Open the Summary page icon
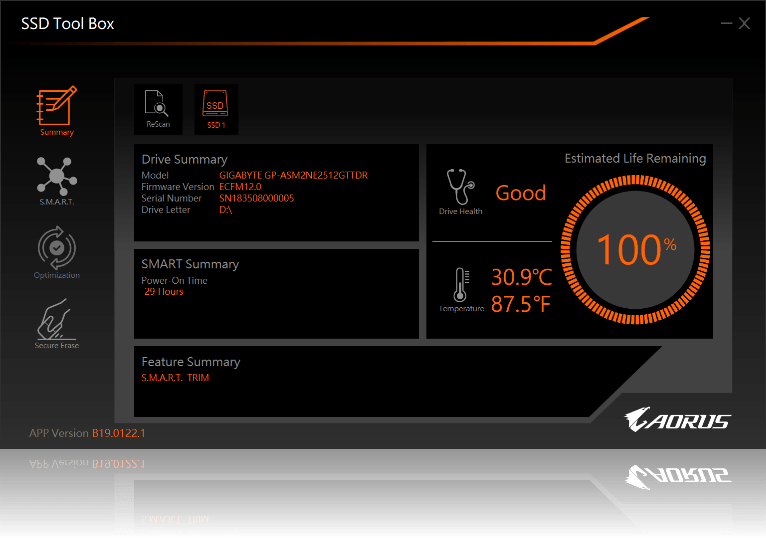The width and height of the screenshot is (766, 538). 57,110
